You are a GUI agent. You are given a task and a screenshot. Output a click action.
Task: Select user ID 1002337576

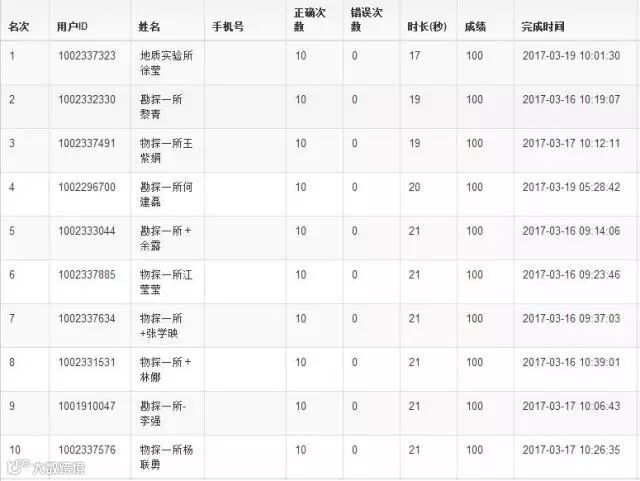[87, 450]
